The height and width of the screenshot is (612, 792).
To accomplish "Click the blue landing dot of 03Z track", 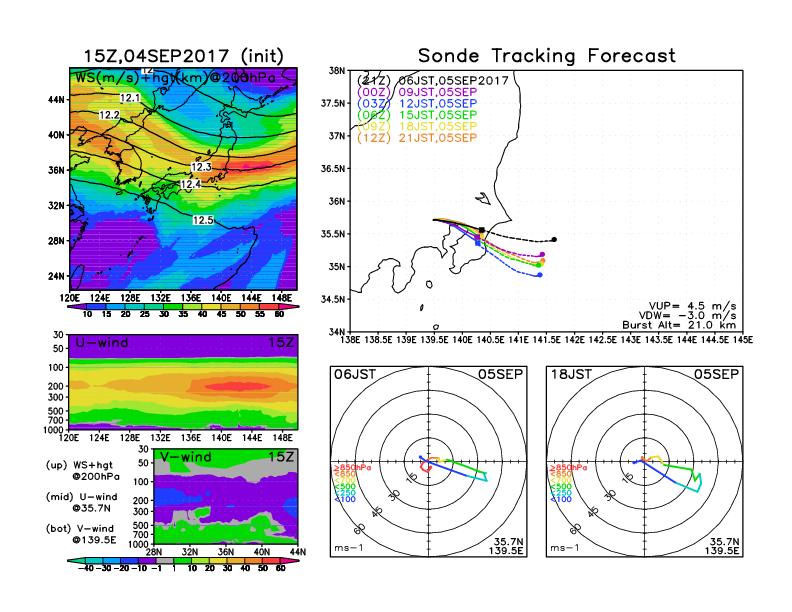I will tap(540, 275).
